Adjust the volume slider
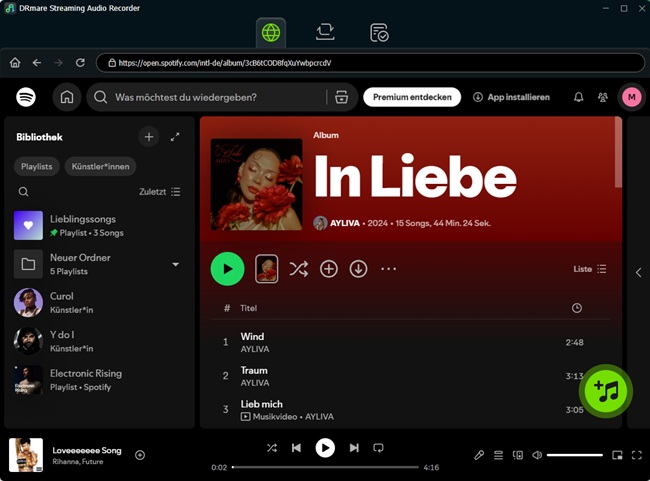Viewport: 650px width, 481px height. click(575, 455)
